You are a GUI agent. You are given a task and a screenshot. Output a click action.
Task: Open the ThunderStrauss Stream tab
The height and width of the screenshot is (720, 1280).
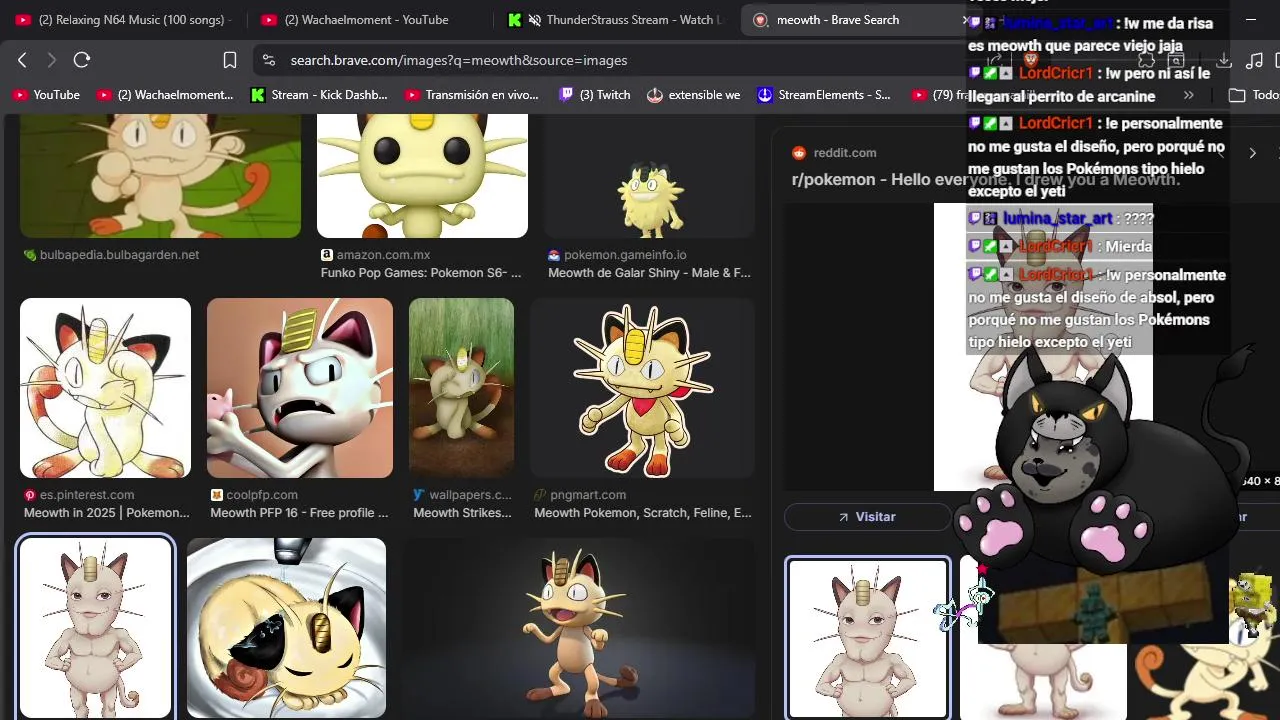click(x=613, y=19)
